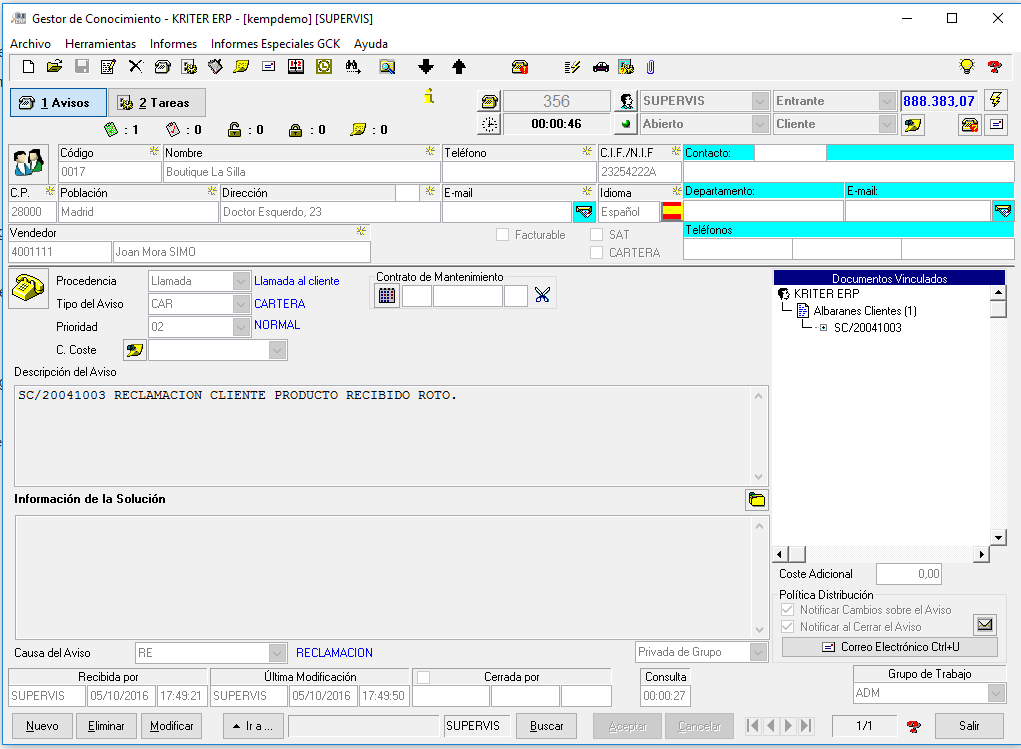Open the Ayuda menu
Viewport: 1021px width, 749px height.
pyautogui.click(x=371, y=44)
